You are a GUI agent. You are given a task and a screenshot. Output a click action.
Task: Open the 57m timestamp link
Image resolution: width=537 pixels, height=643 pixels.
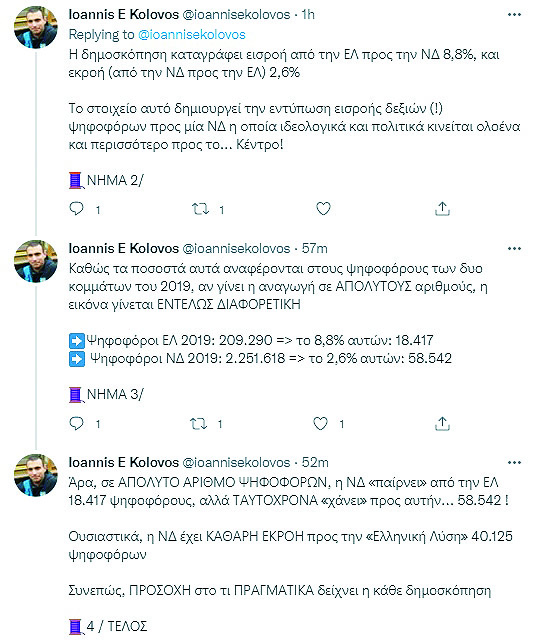tap(314, 249)
